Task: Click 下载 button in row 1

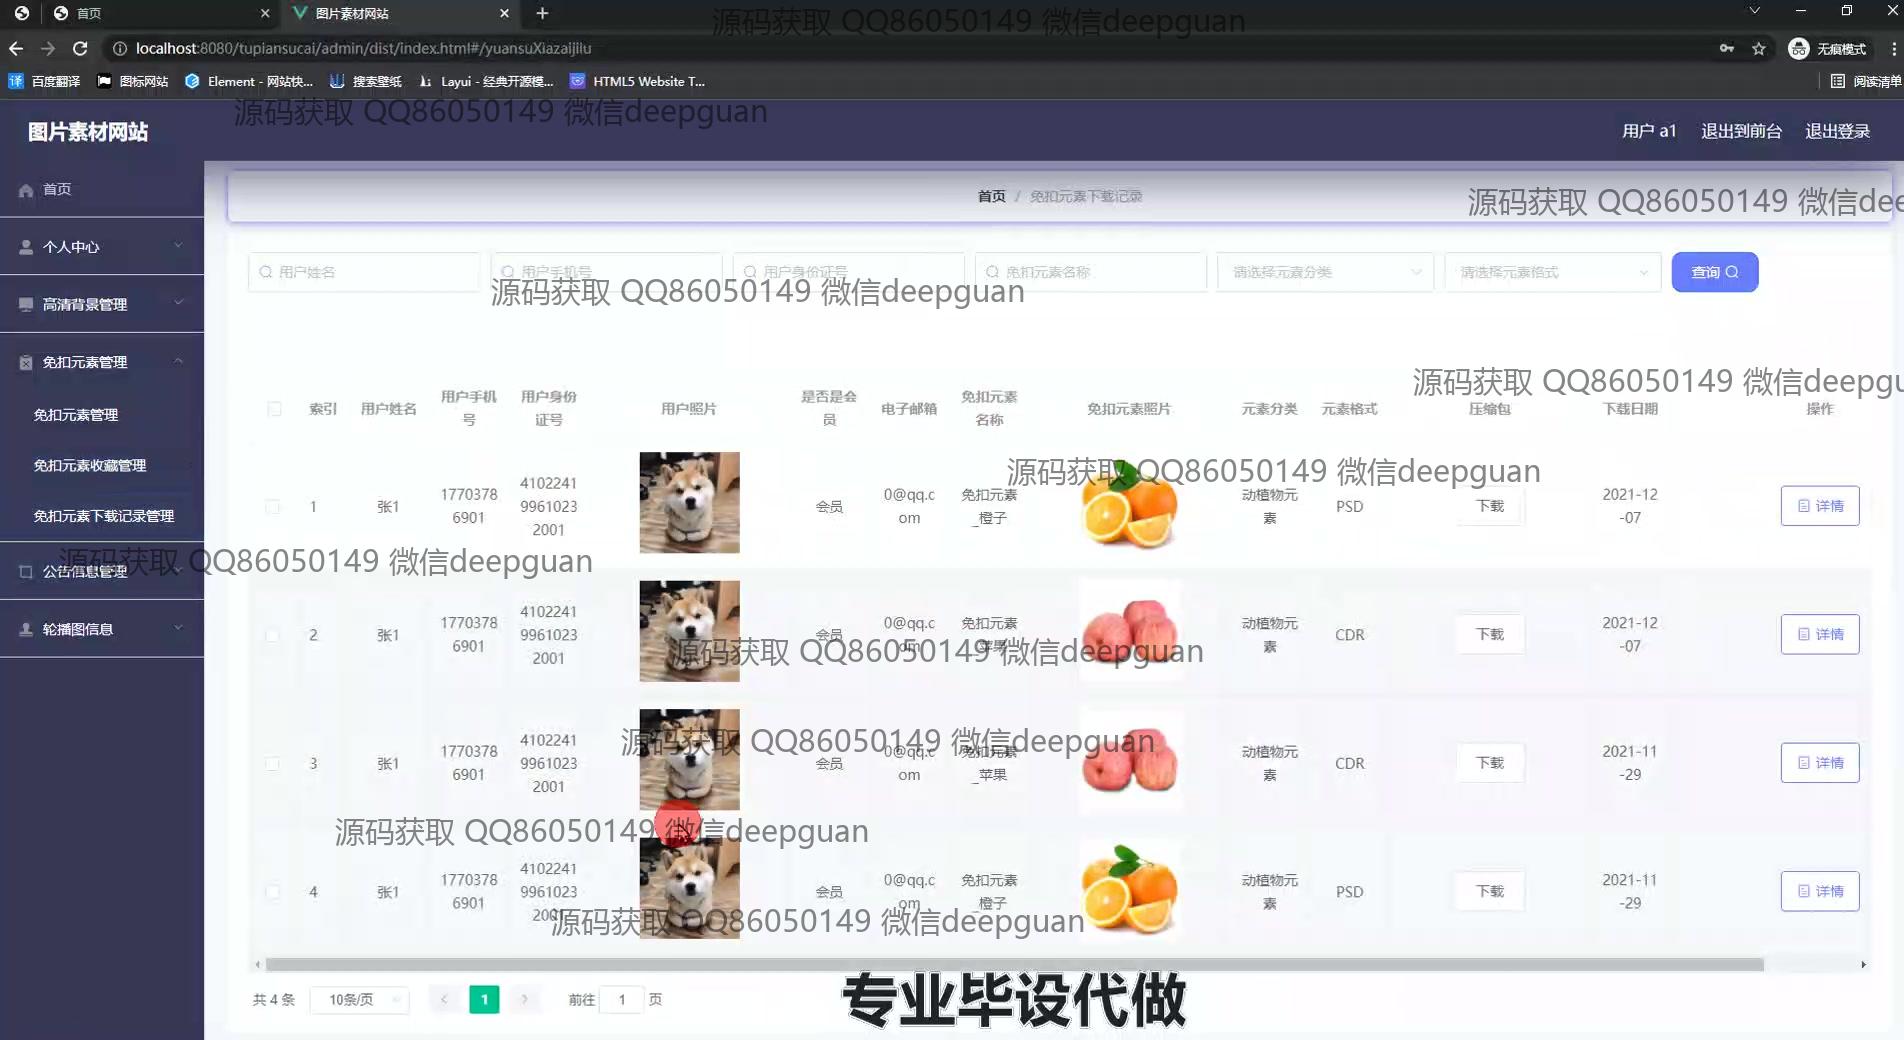Action: click(x=1490, y=506)
